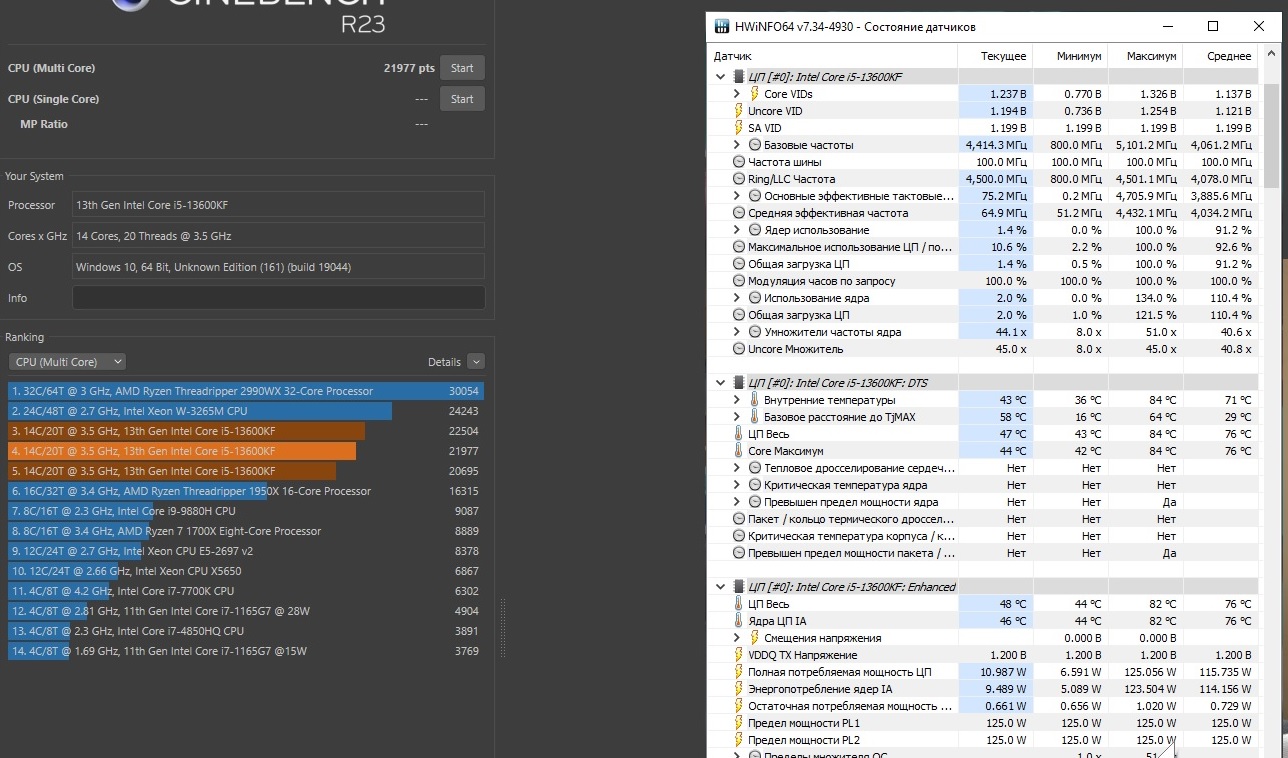Click the HWiNFO64 app icon in title bar
The height and width of the screenshot is (758, 1288).
coord(721,26)
